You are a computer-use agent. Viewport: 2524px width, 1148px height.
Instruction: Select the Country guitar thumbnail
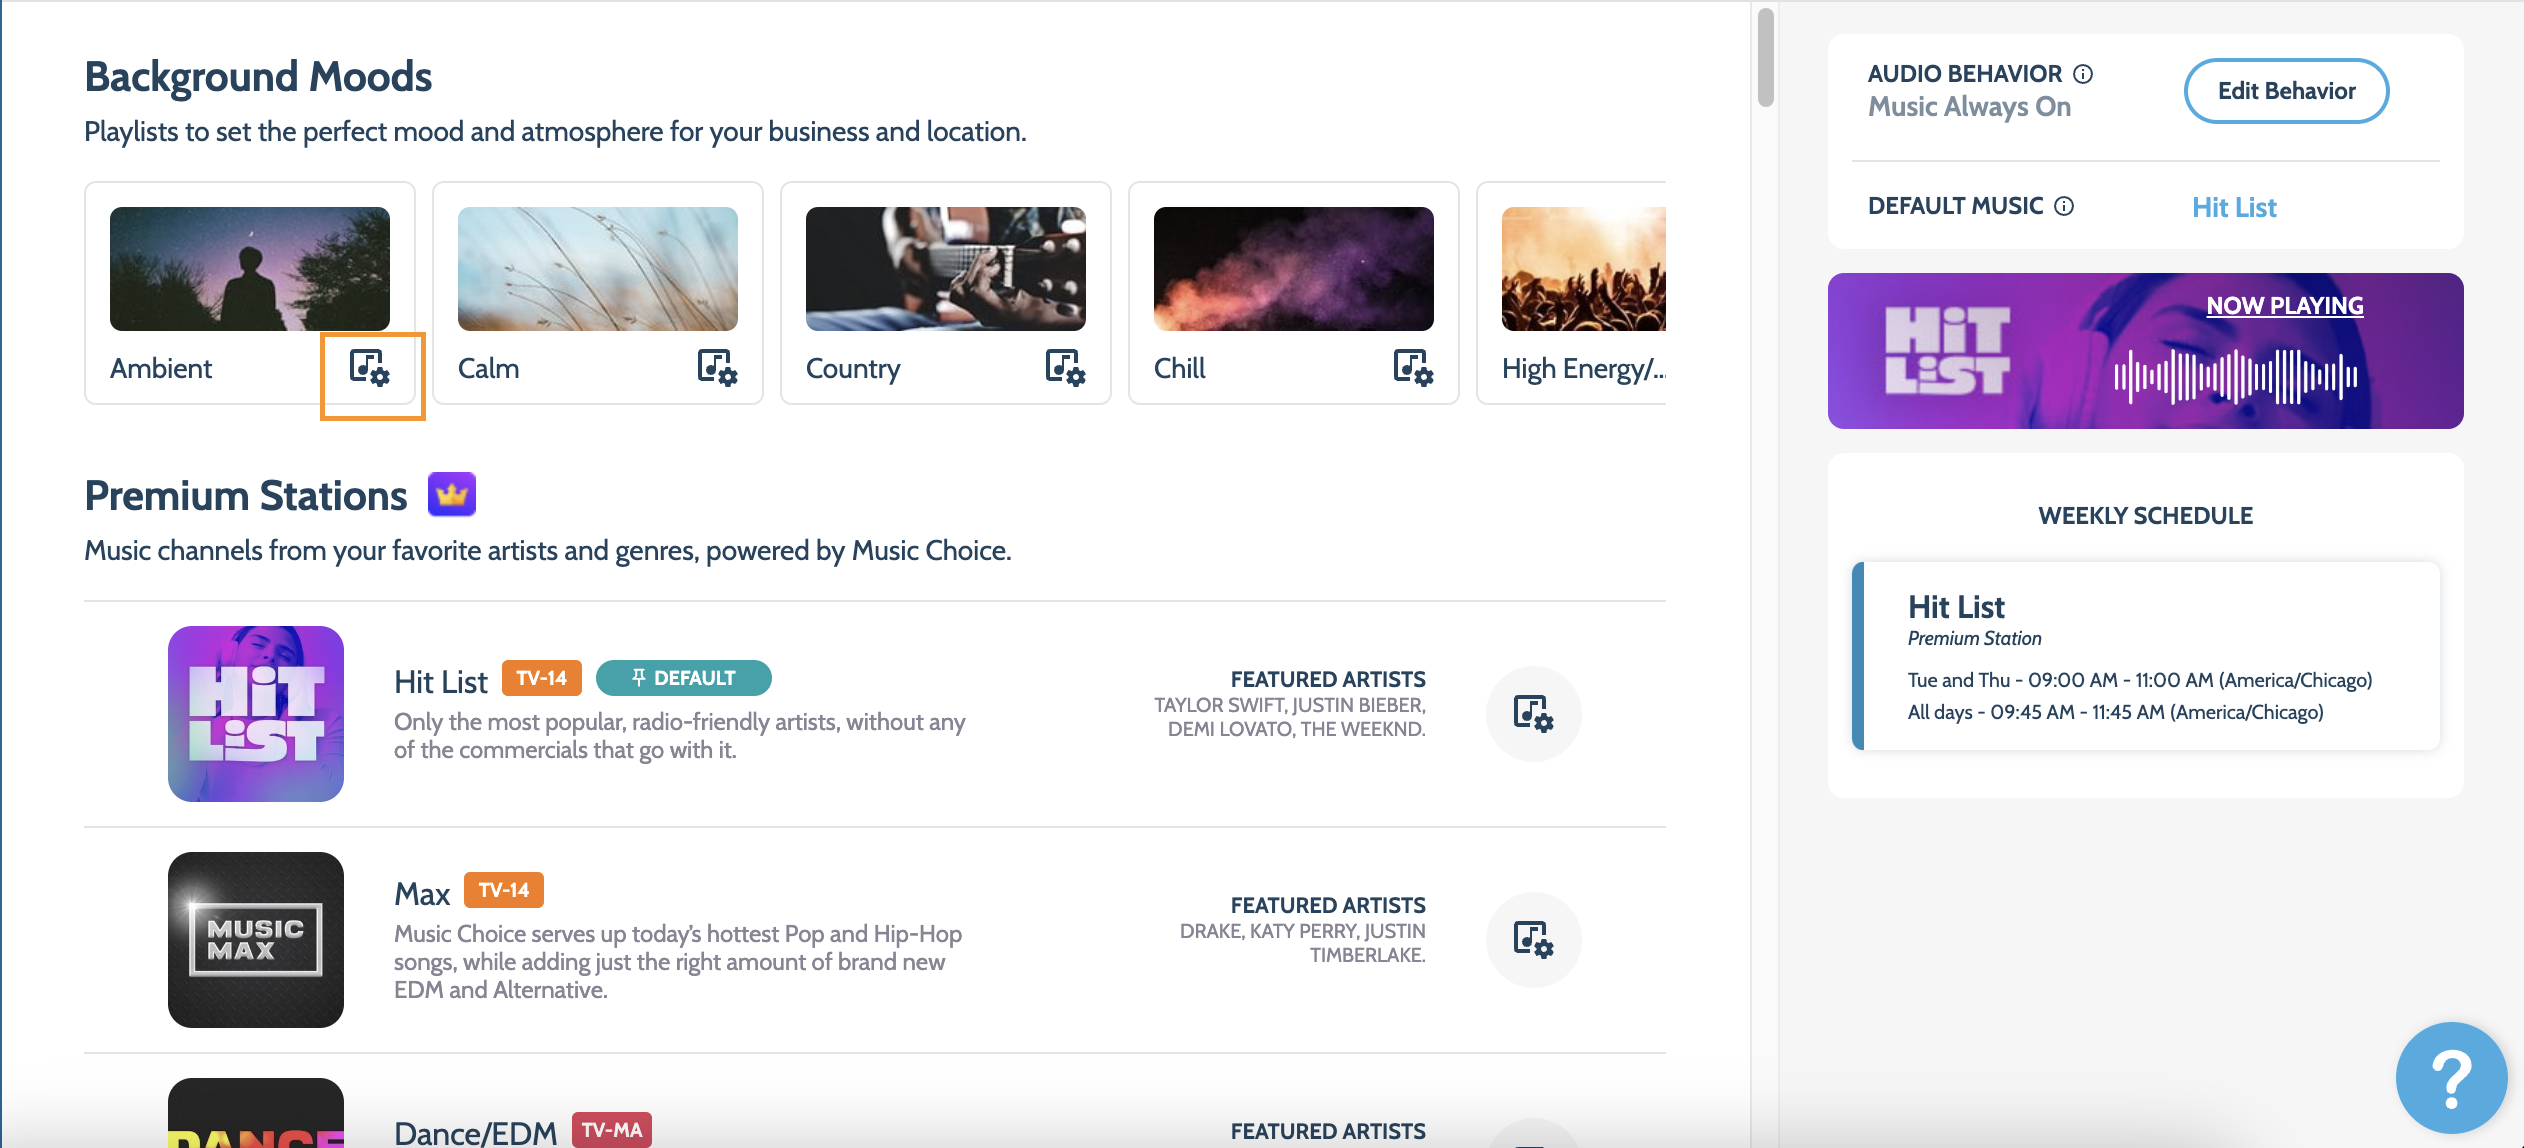pyautogui.click(x=946, y=269)
